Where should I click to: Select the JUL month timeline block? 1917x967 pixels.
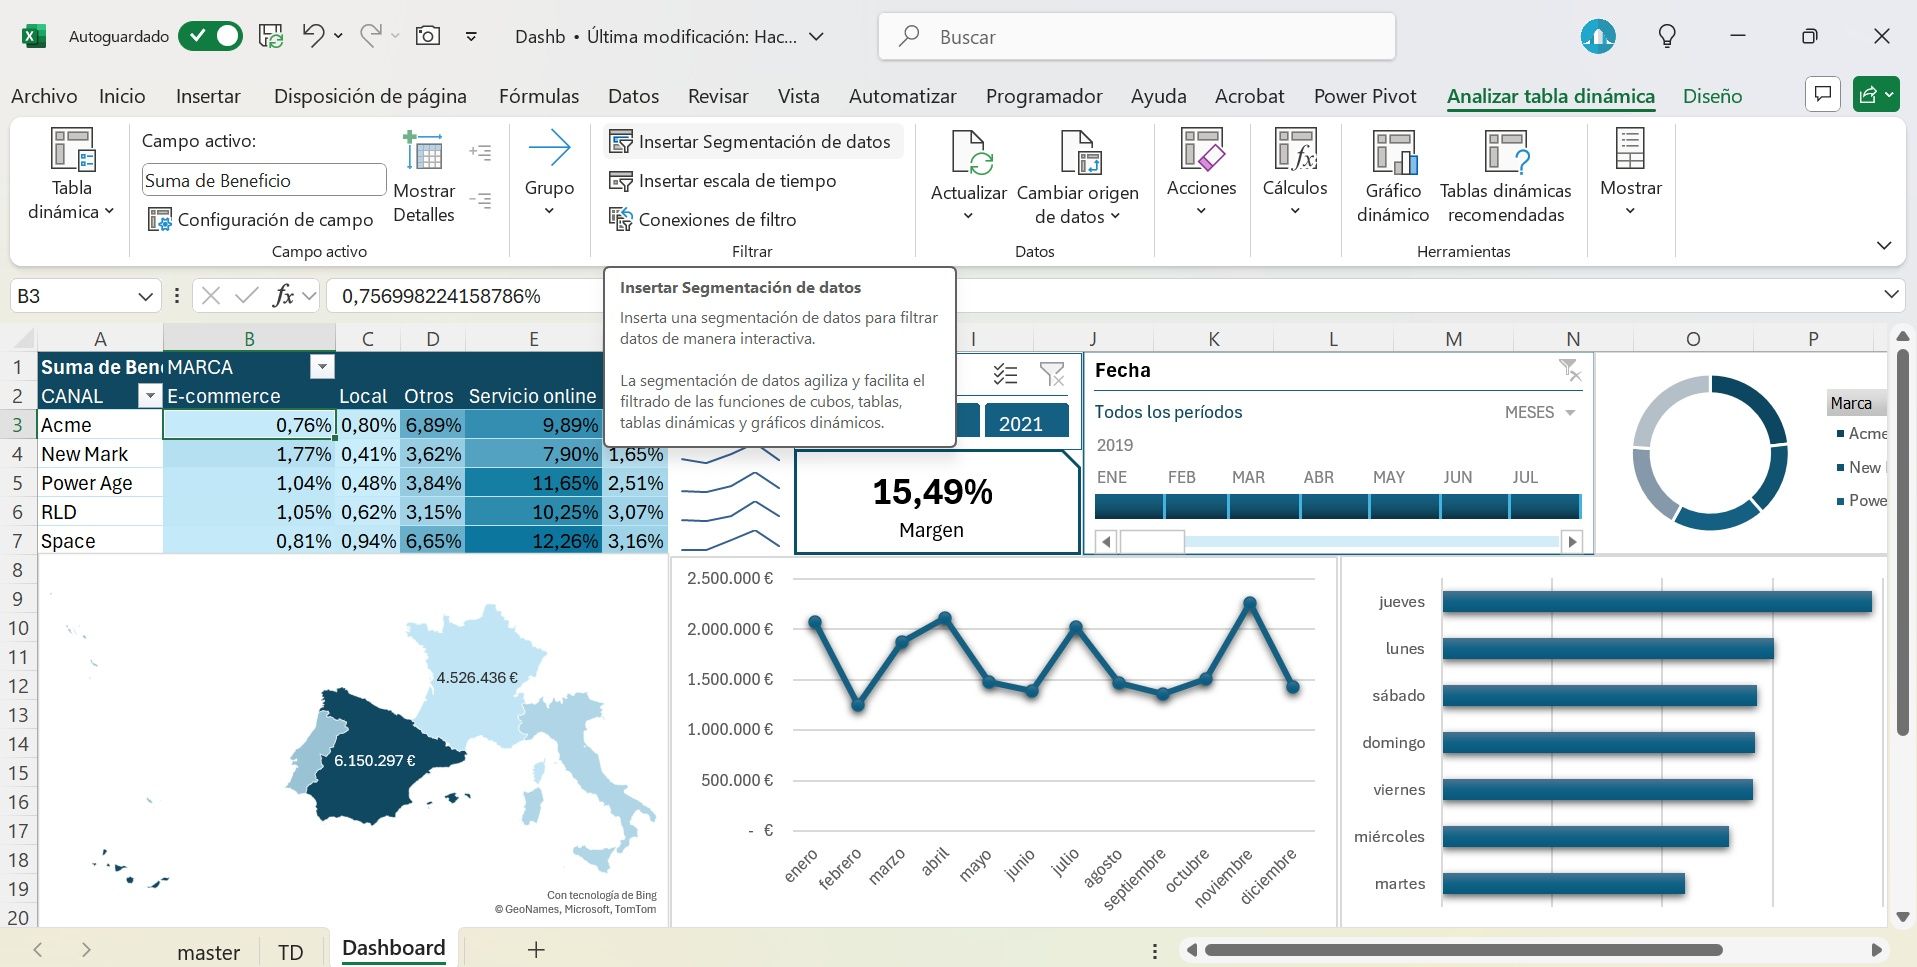click(x=1544, y=506)
